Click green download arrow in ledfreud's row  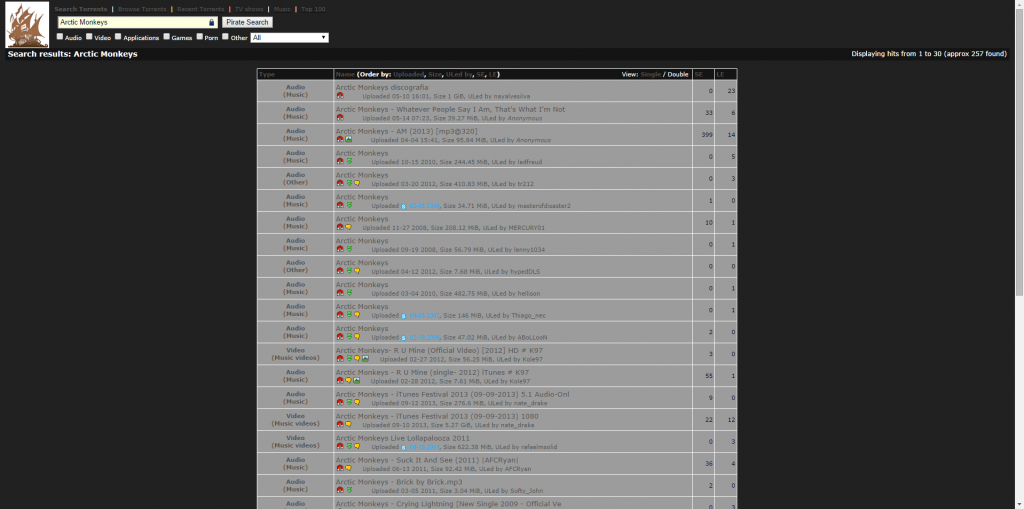pyautogui.click(x=349, y=161)
